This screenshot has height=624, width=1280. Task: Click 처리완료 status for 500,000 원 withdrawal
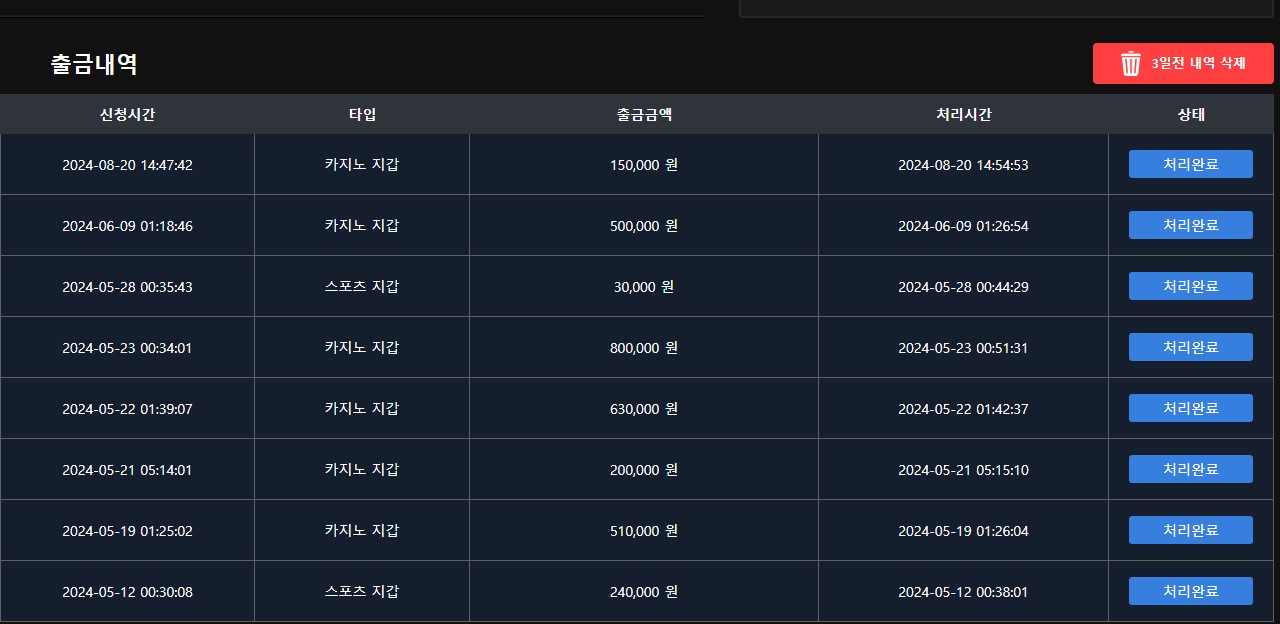click(x=1190, y=225)
